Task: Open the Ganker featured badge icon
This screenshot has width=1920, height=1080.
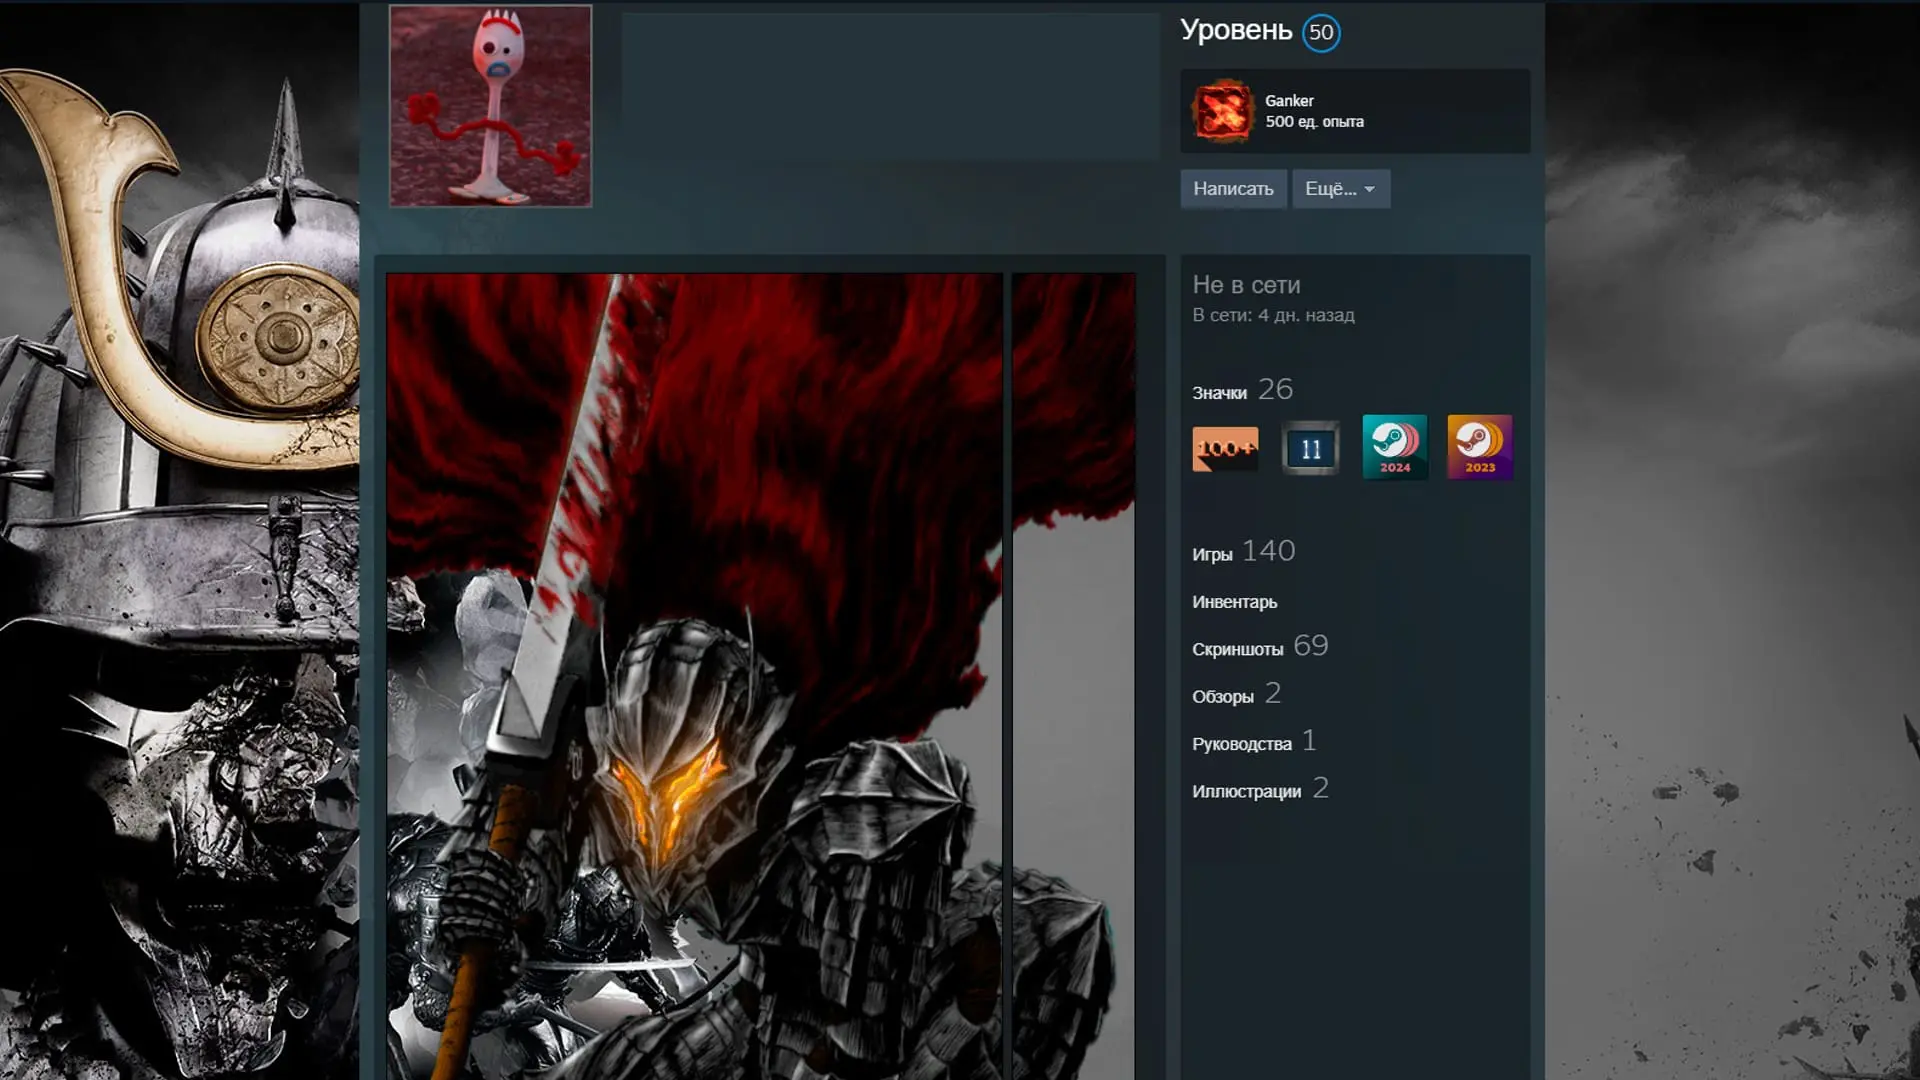Action: [x=1222, y=111]
